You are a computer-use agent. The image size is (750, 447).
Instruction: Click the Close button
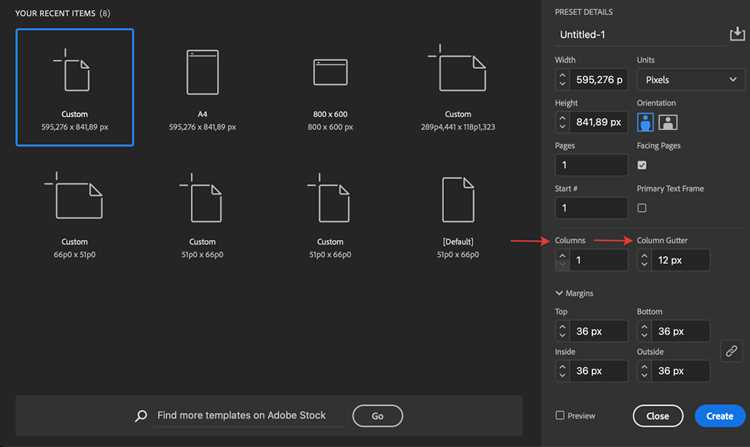[x=658, y=416]
